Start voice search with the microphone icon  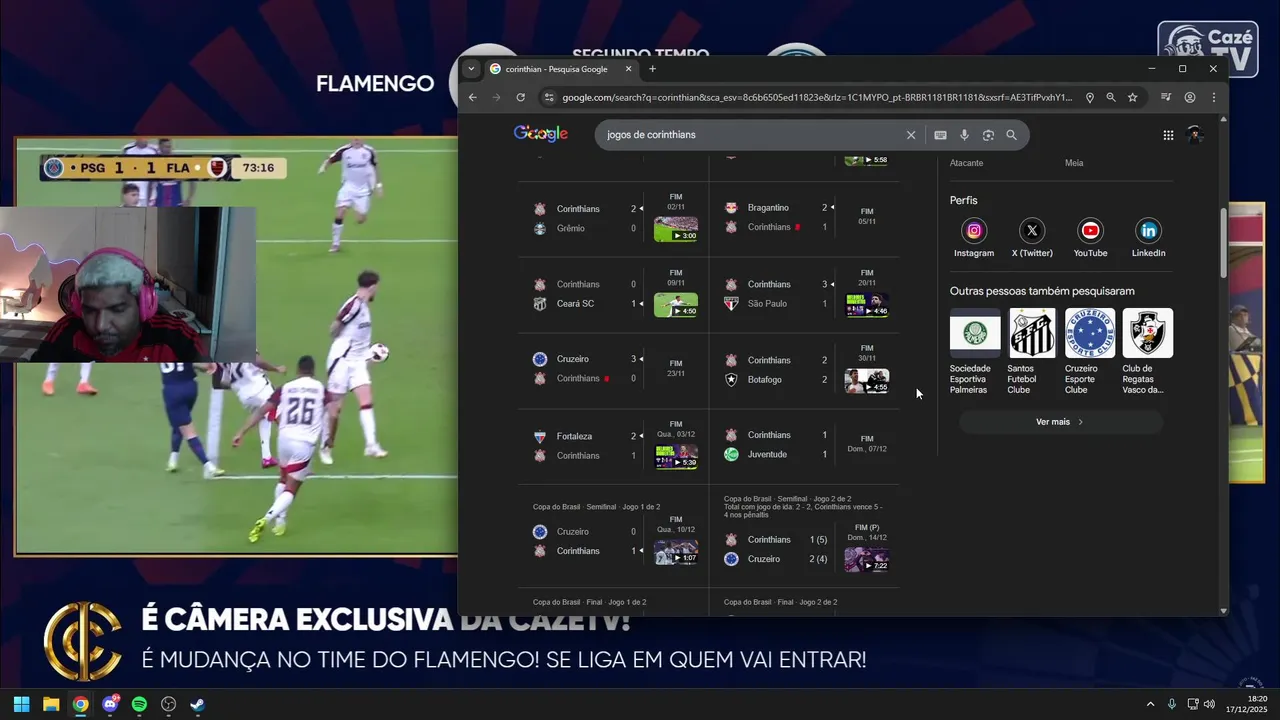coord(964,135)
